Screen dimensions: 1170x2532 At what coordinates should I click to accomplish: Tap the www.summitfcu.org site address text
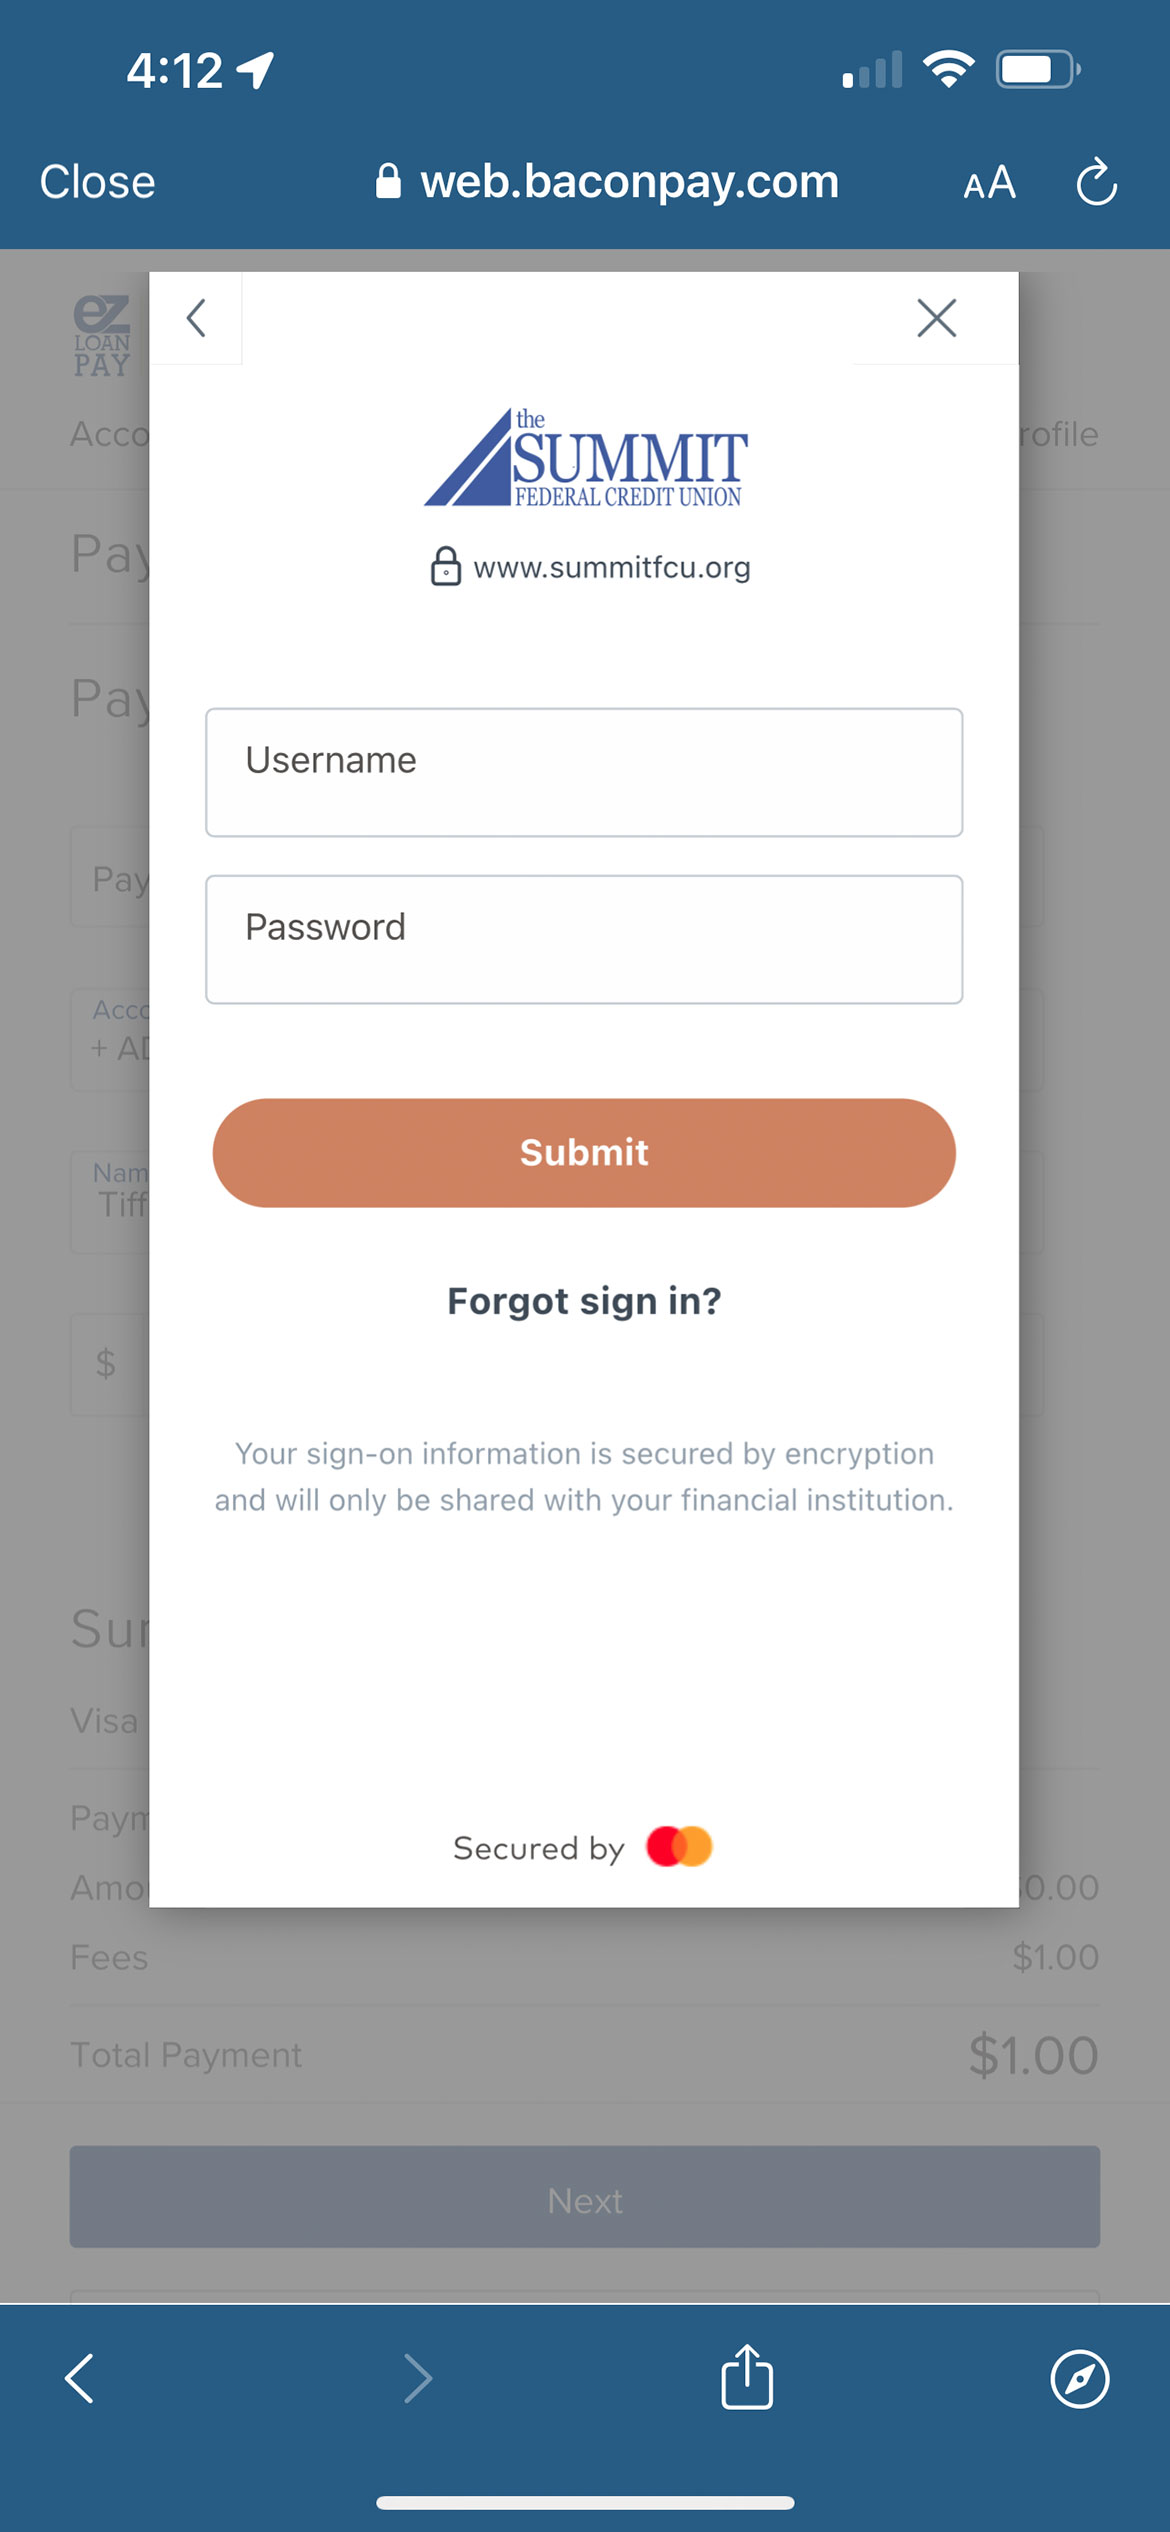(x=612, y=568)
